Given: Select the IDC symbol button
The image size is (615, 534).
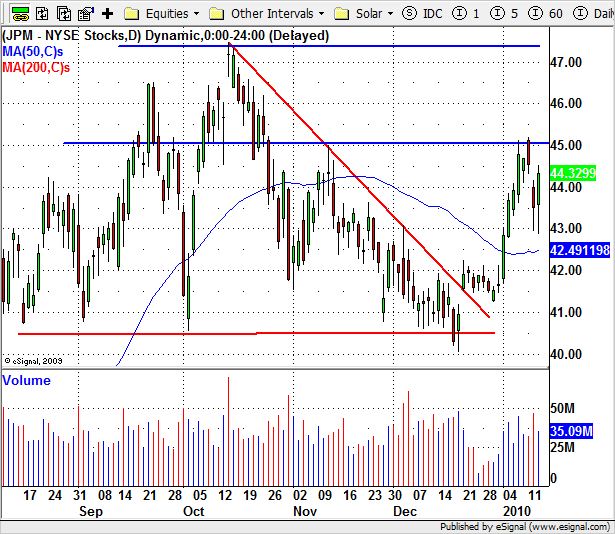Looking at the screenshot, I should point(433,14).
